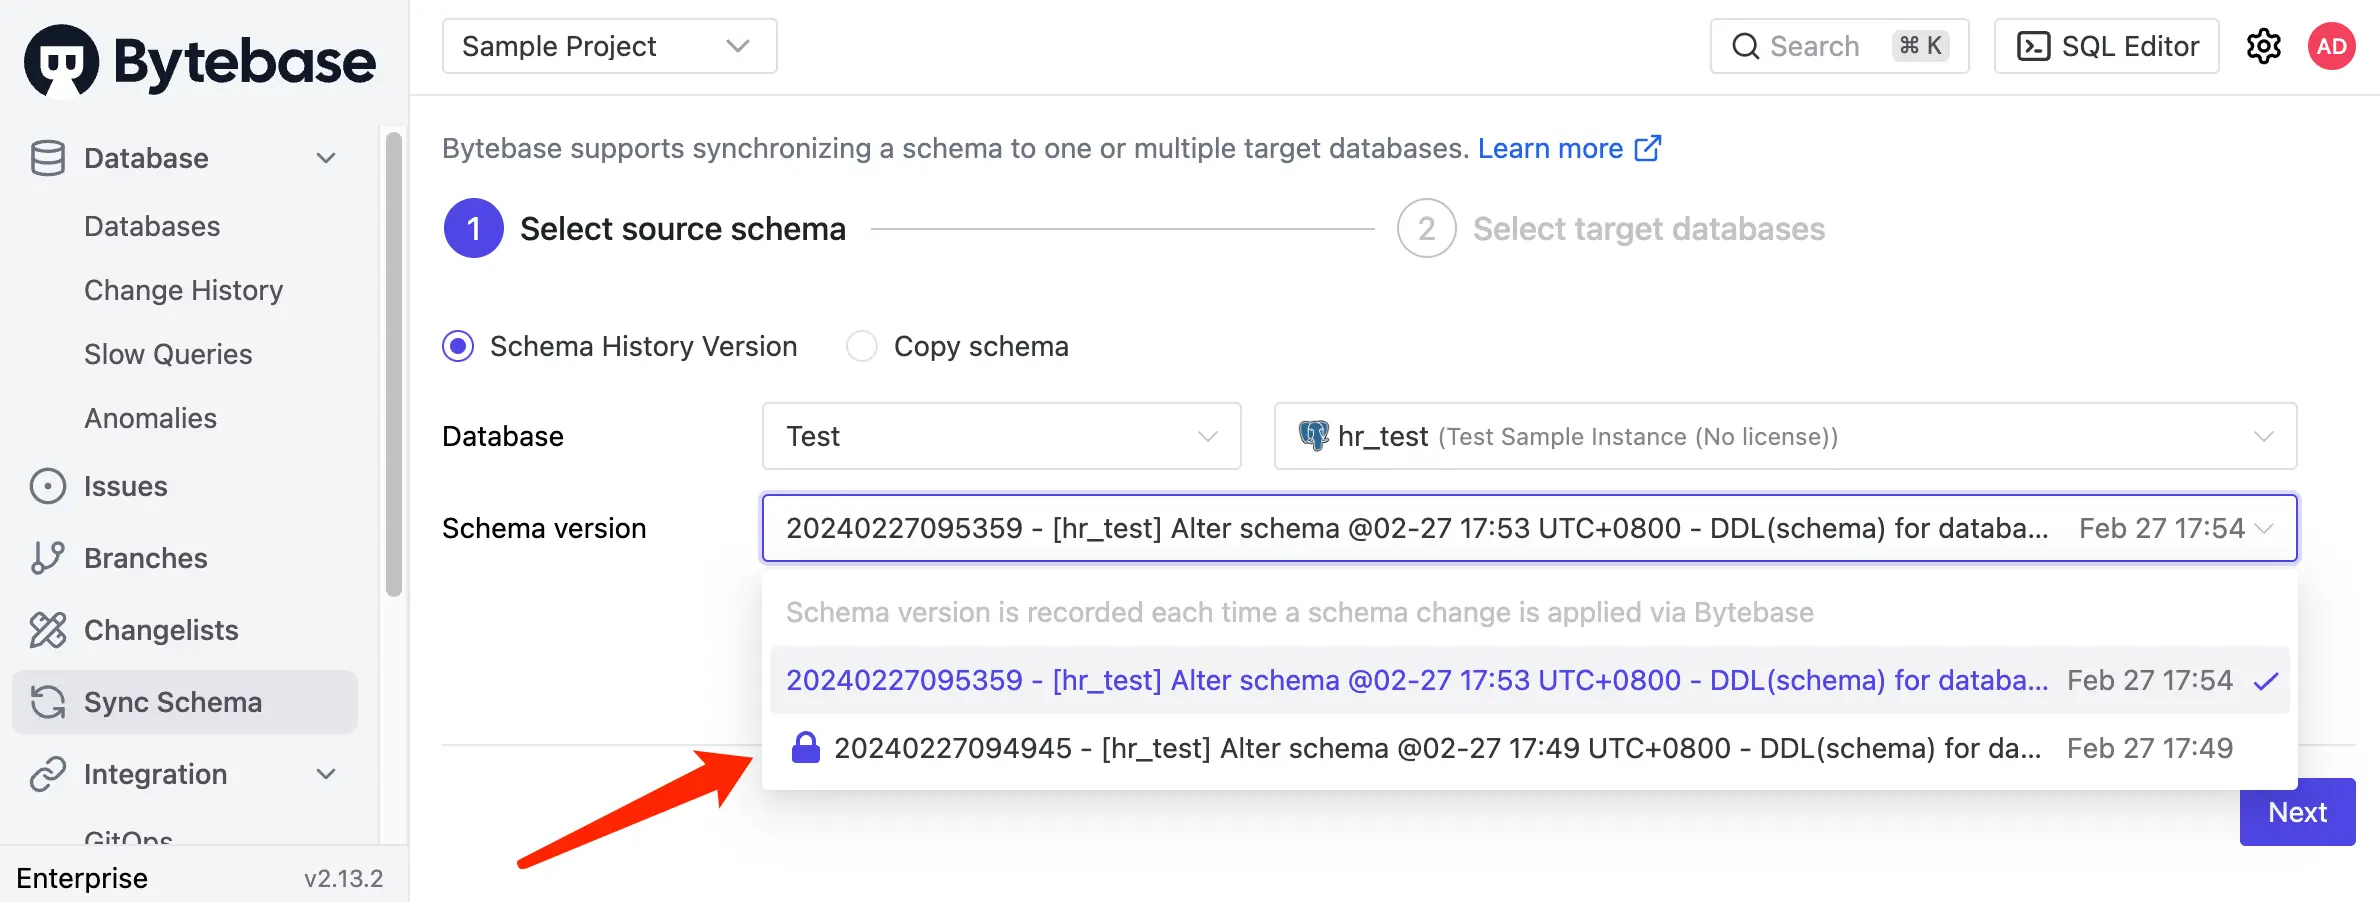Click the external link icon beside Learn more
Viewport: 2380px width, 902px height.
point(1647,148)
